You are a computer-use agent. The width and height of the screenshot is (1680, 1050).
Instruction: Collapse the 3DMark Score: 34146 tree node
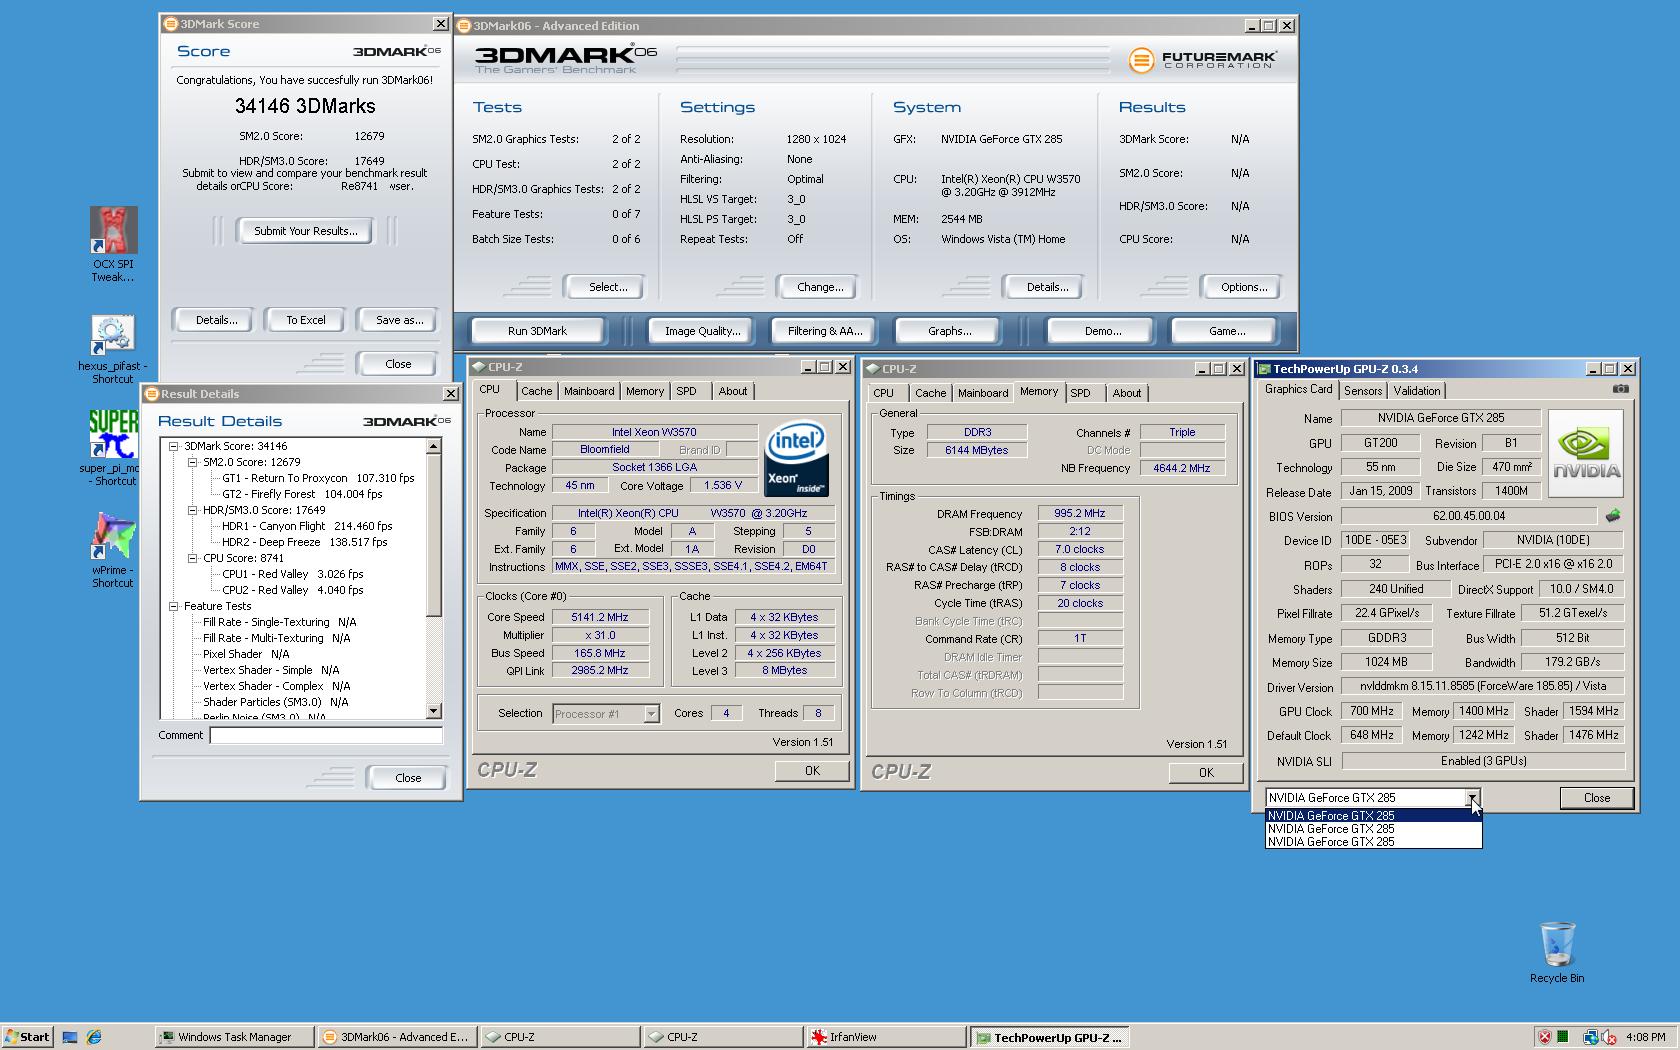pyautogui.click(x=173, y=446)
